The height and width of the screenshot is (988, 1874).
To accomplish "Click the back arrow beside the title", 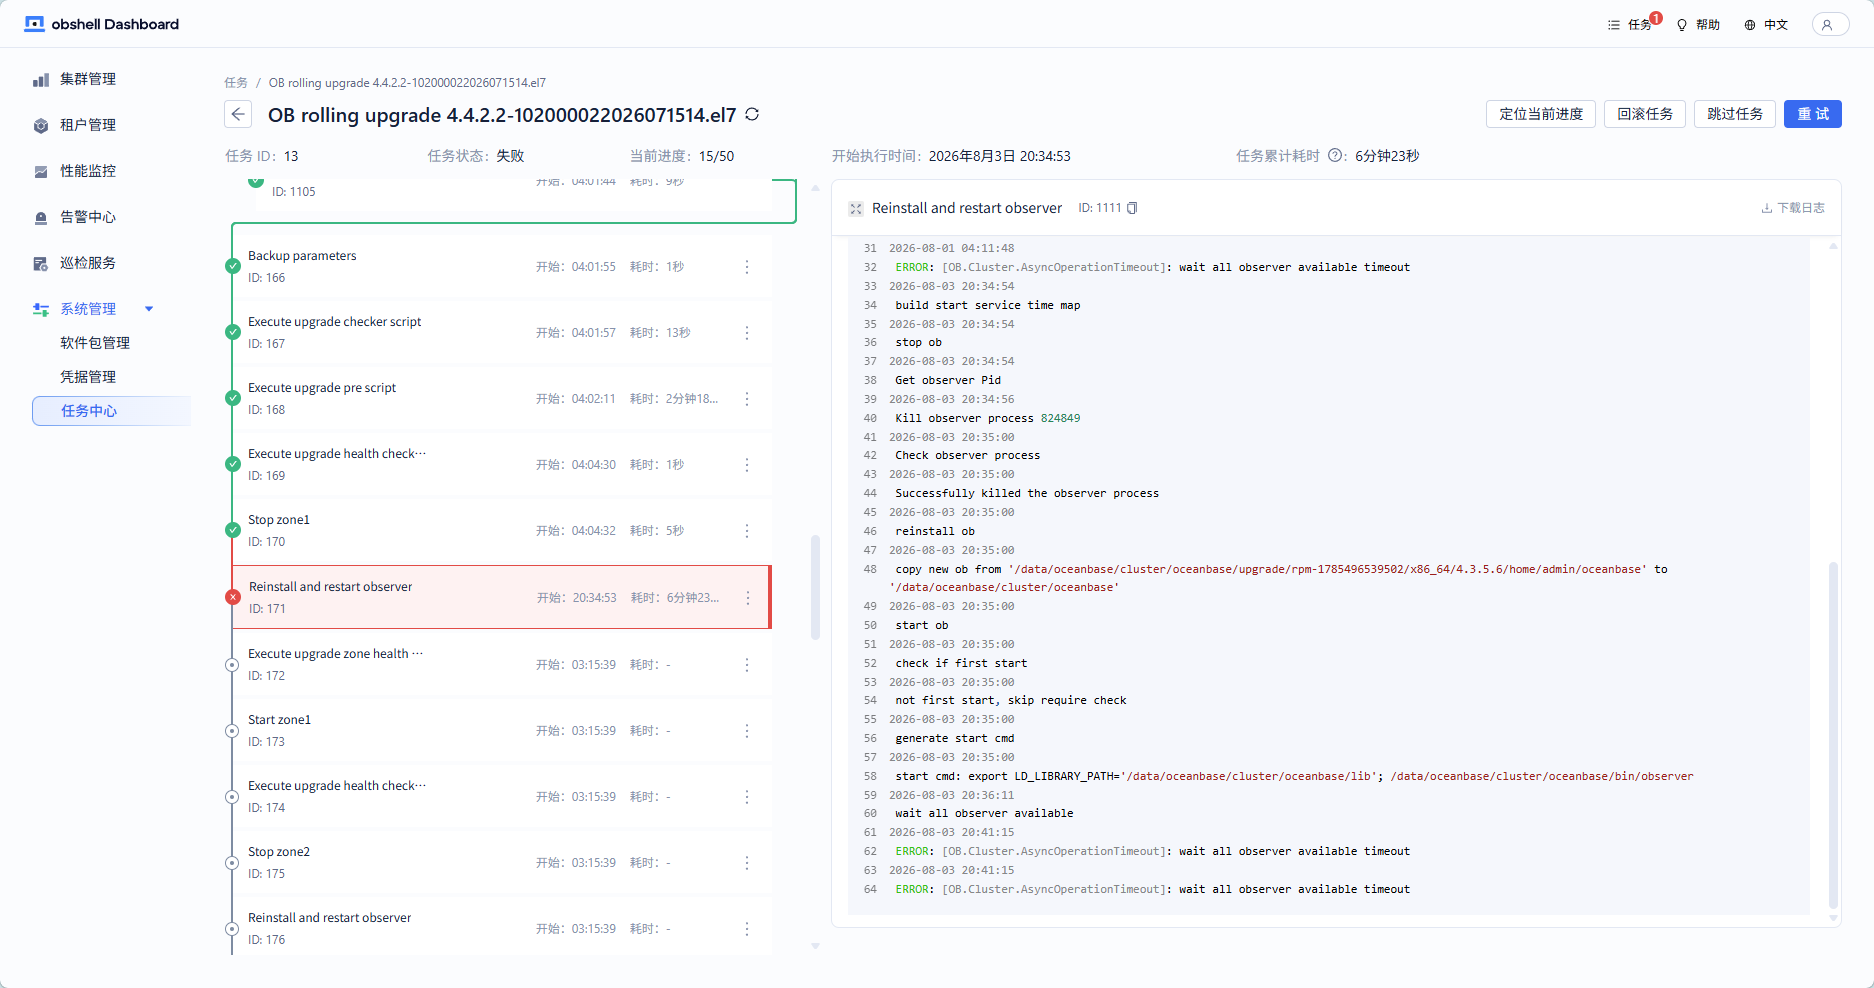I will tap(238, 114).
